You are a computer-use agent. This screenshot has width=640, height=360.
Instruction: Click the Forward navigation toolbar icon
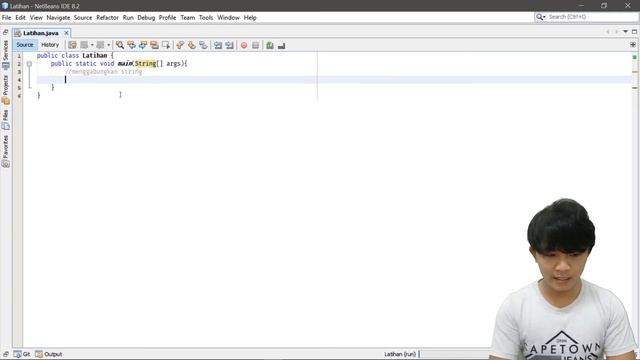[x=100, y=45]
